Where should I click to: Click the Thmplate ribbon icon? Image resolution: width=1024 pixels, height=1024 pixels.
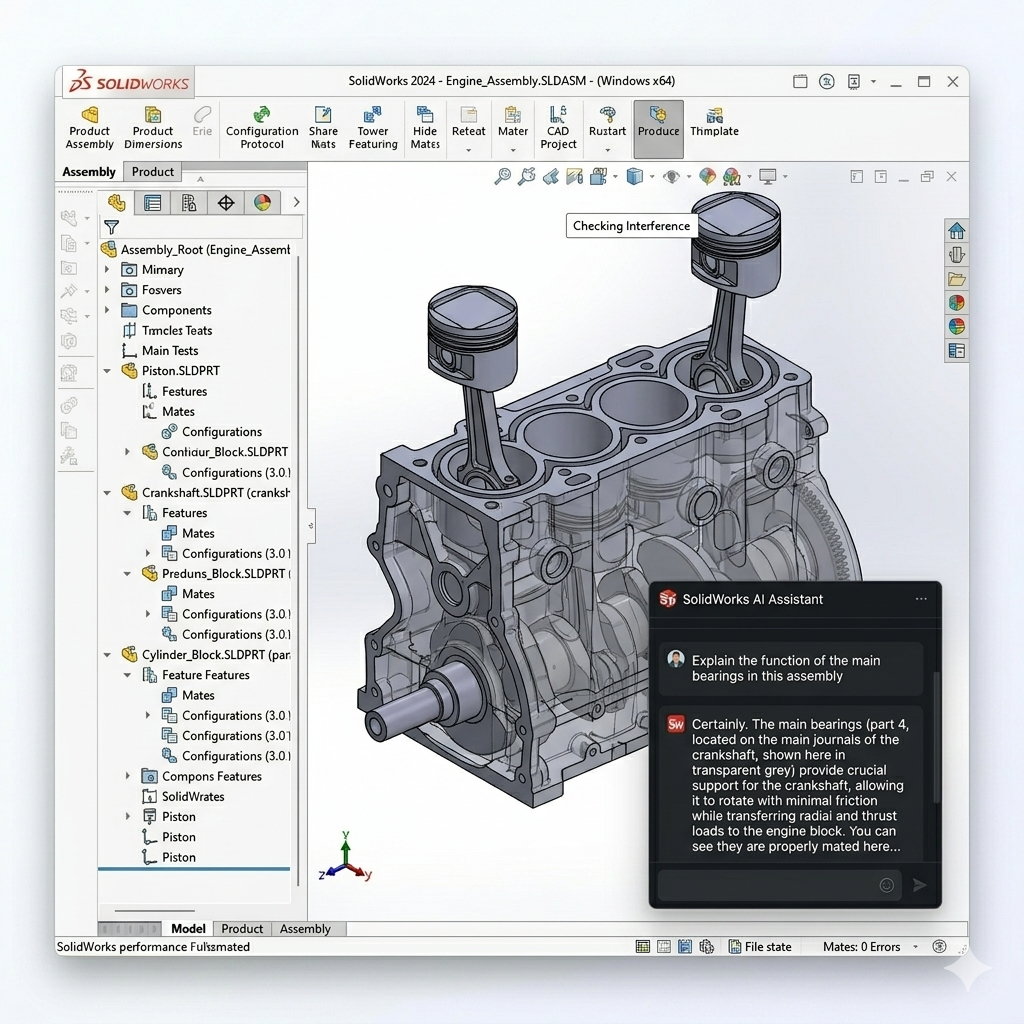coord(714,123)
